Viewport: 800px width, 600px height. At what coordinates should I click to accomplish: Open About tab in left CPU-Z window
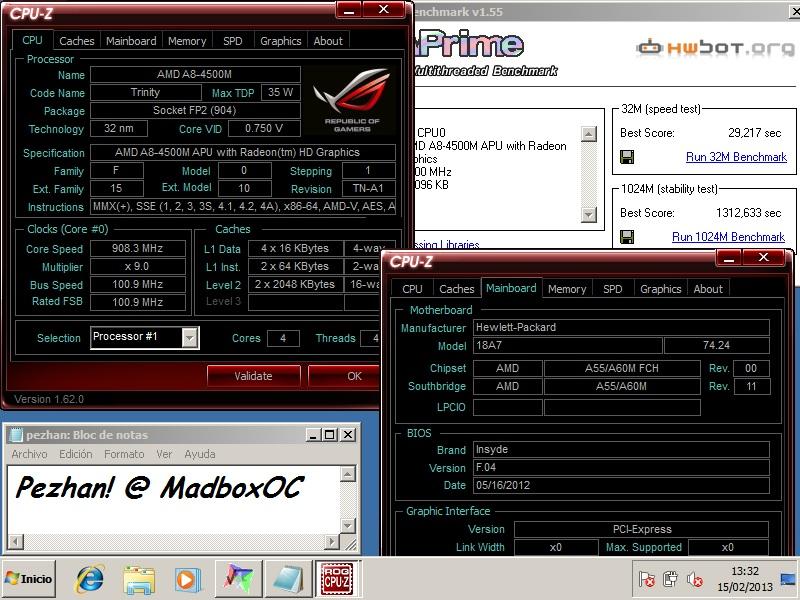tap(328, 41)
